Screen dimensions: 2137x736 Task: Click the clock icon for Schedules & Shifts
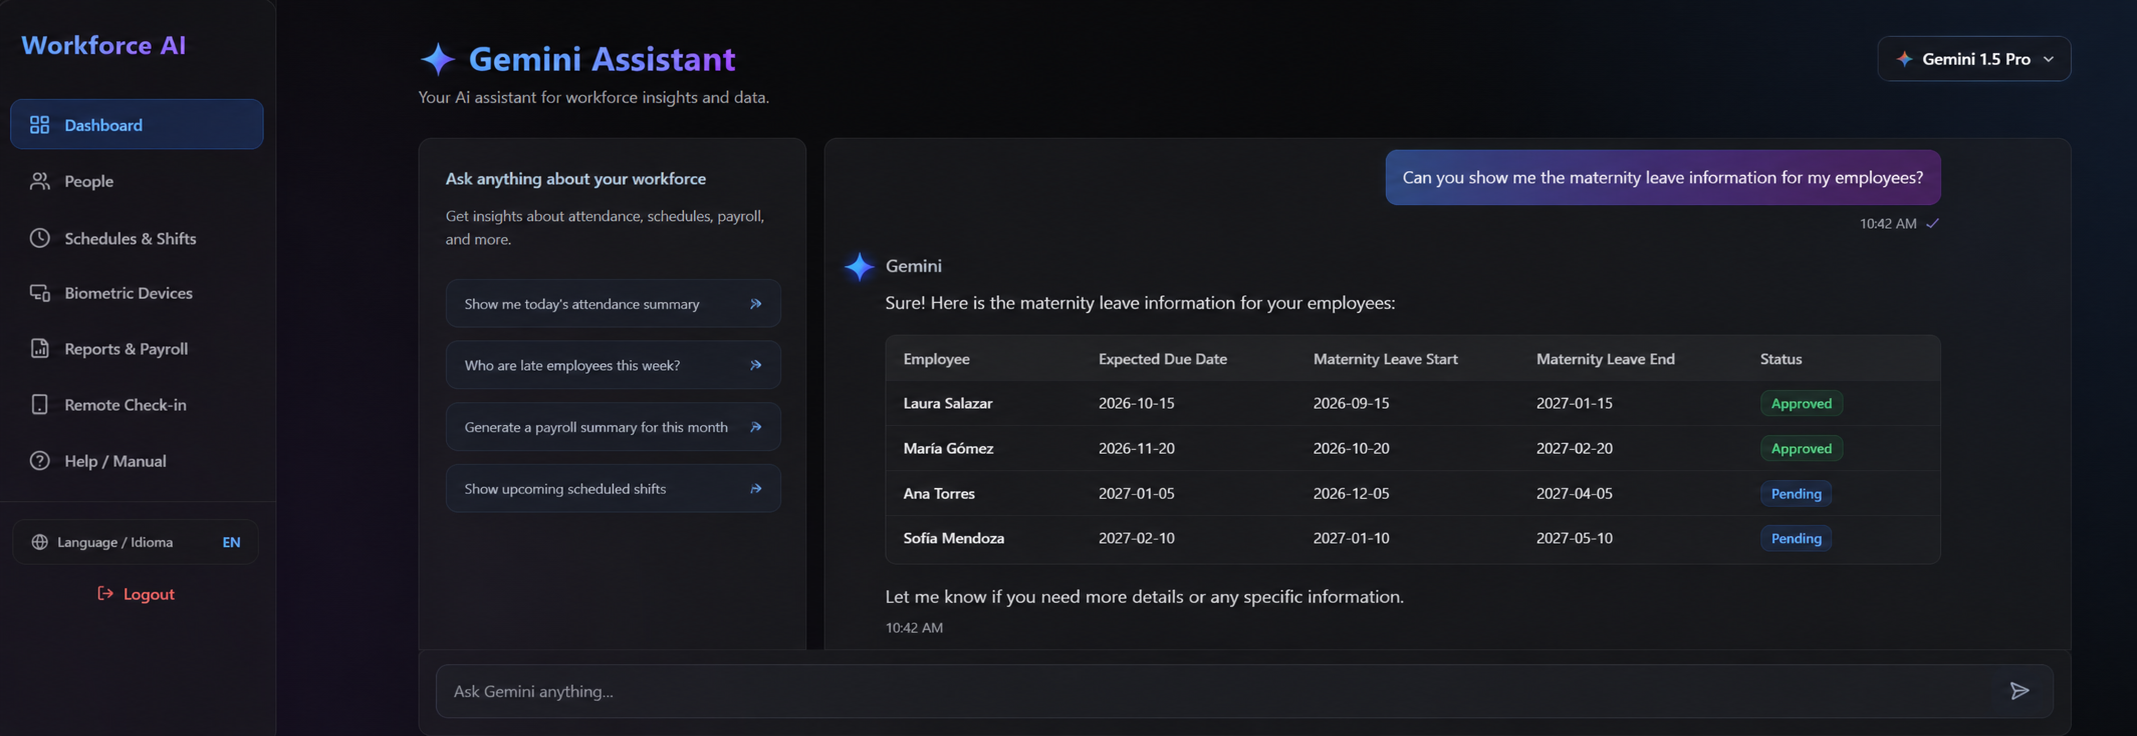coord(40,238)
